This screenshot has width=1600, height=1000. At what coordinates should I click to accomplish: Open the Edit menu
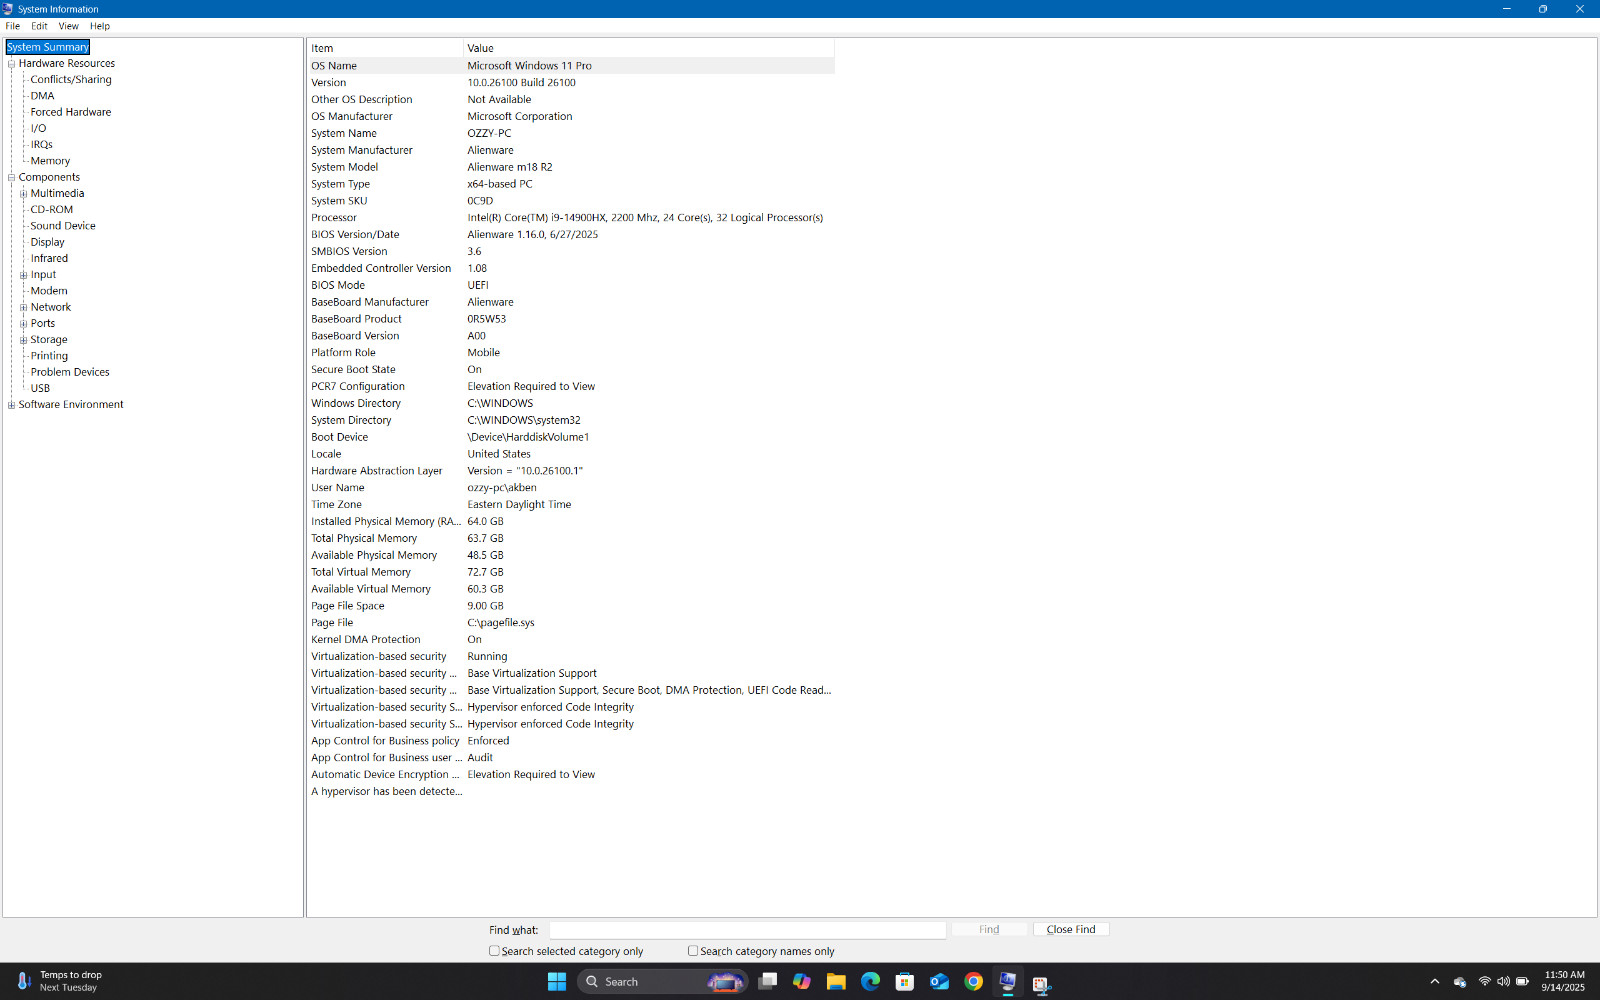click(x=39, y=26)
